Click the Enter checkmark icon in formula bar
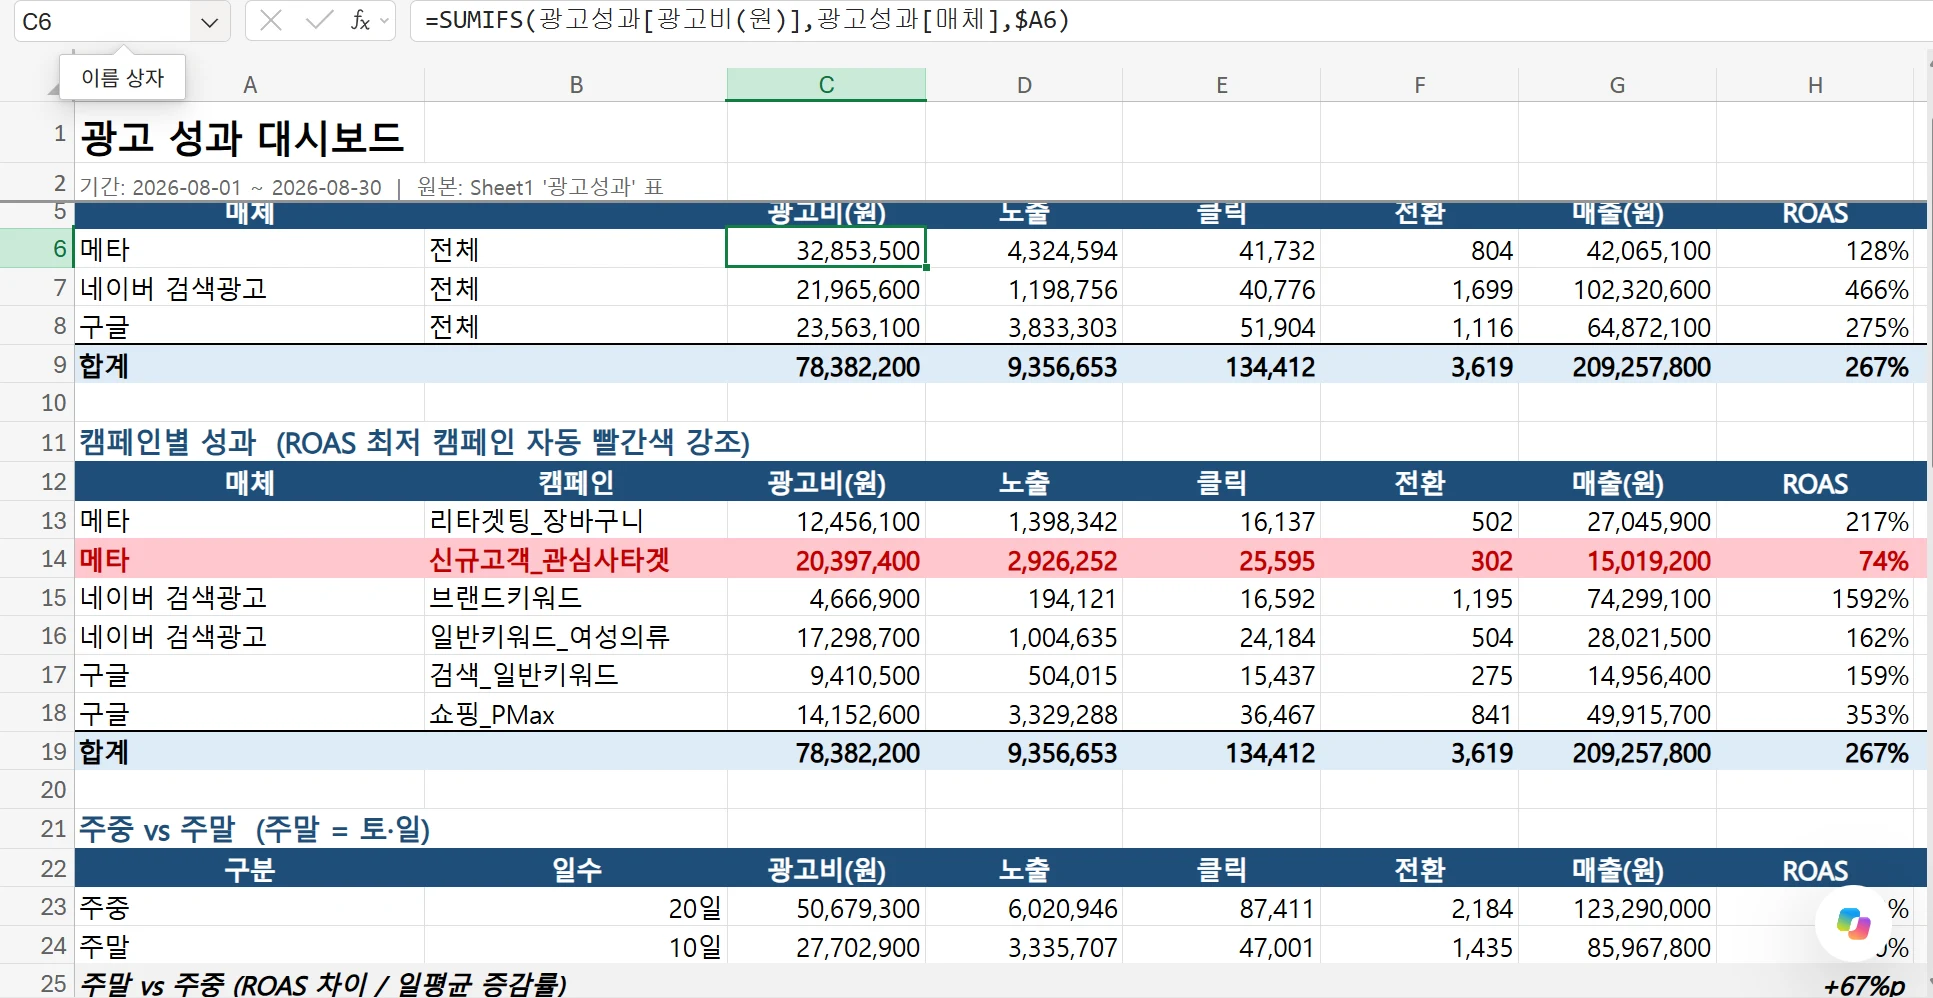 pos(319,21)
